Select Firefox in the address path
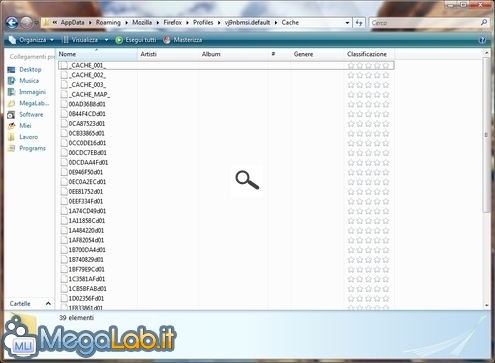Viewport: 495px width, 363px height. click(x=173, y=22)
